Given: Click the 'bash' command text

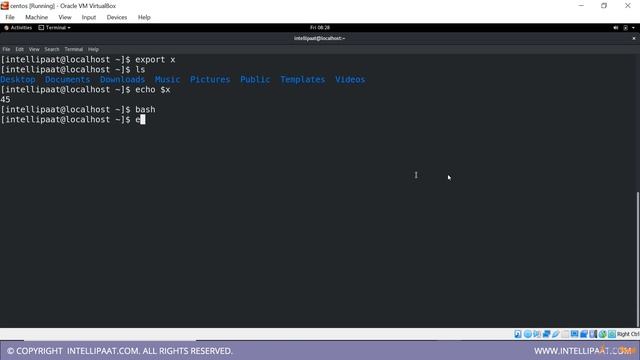Looking at the screenshot, I should (x=145, y=110).
